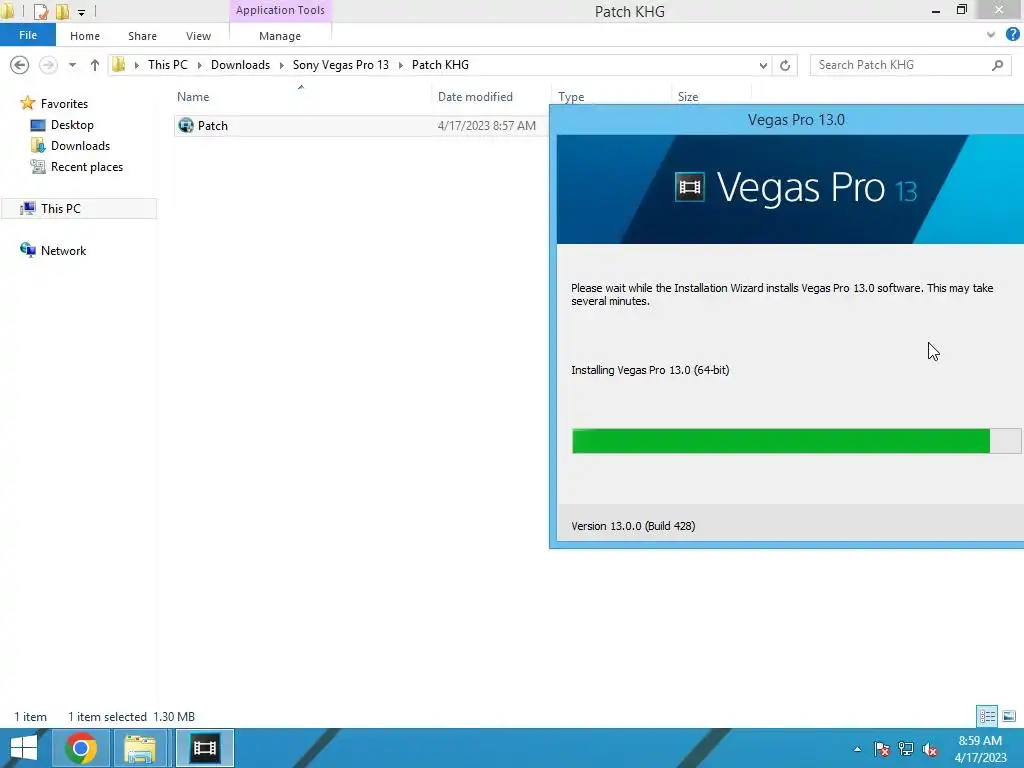Open File Explorer from the taskbar
Image resolution: width=1024 pixels, height=768 pixels.
(x=140, y=748)
